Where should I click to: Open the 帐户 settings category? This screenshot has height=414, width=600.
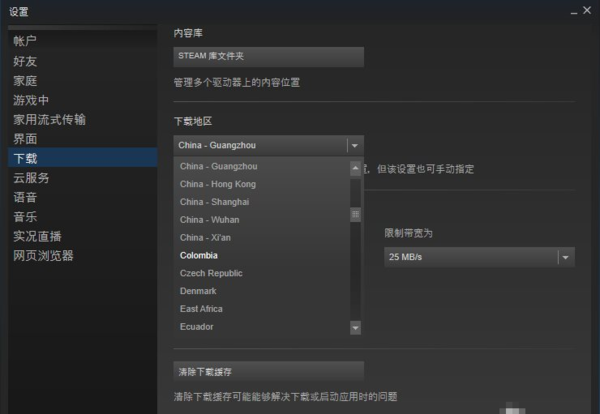(82, 41)
